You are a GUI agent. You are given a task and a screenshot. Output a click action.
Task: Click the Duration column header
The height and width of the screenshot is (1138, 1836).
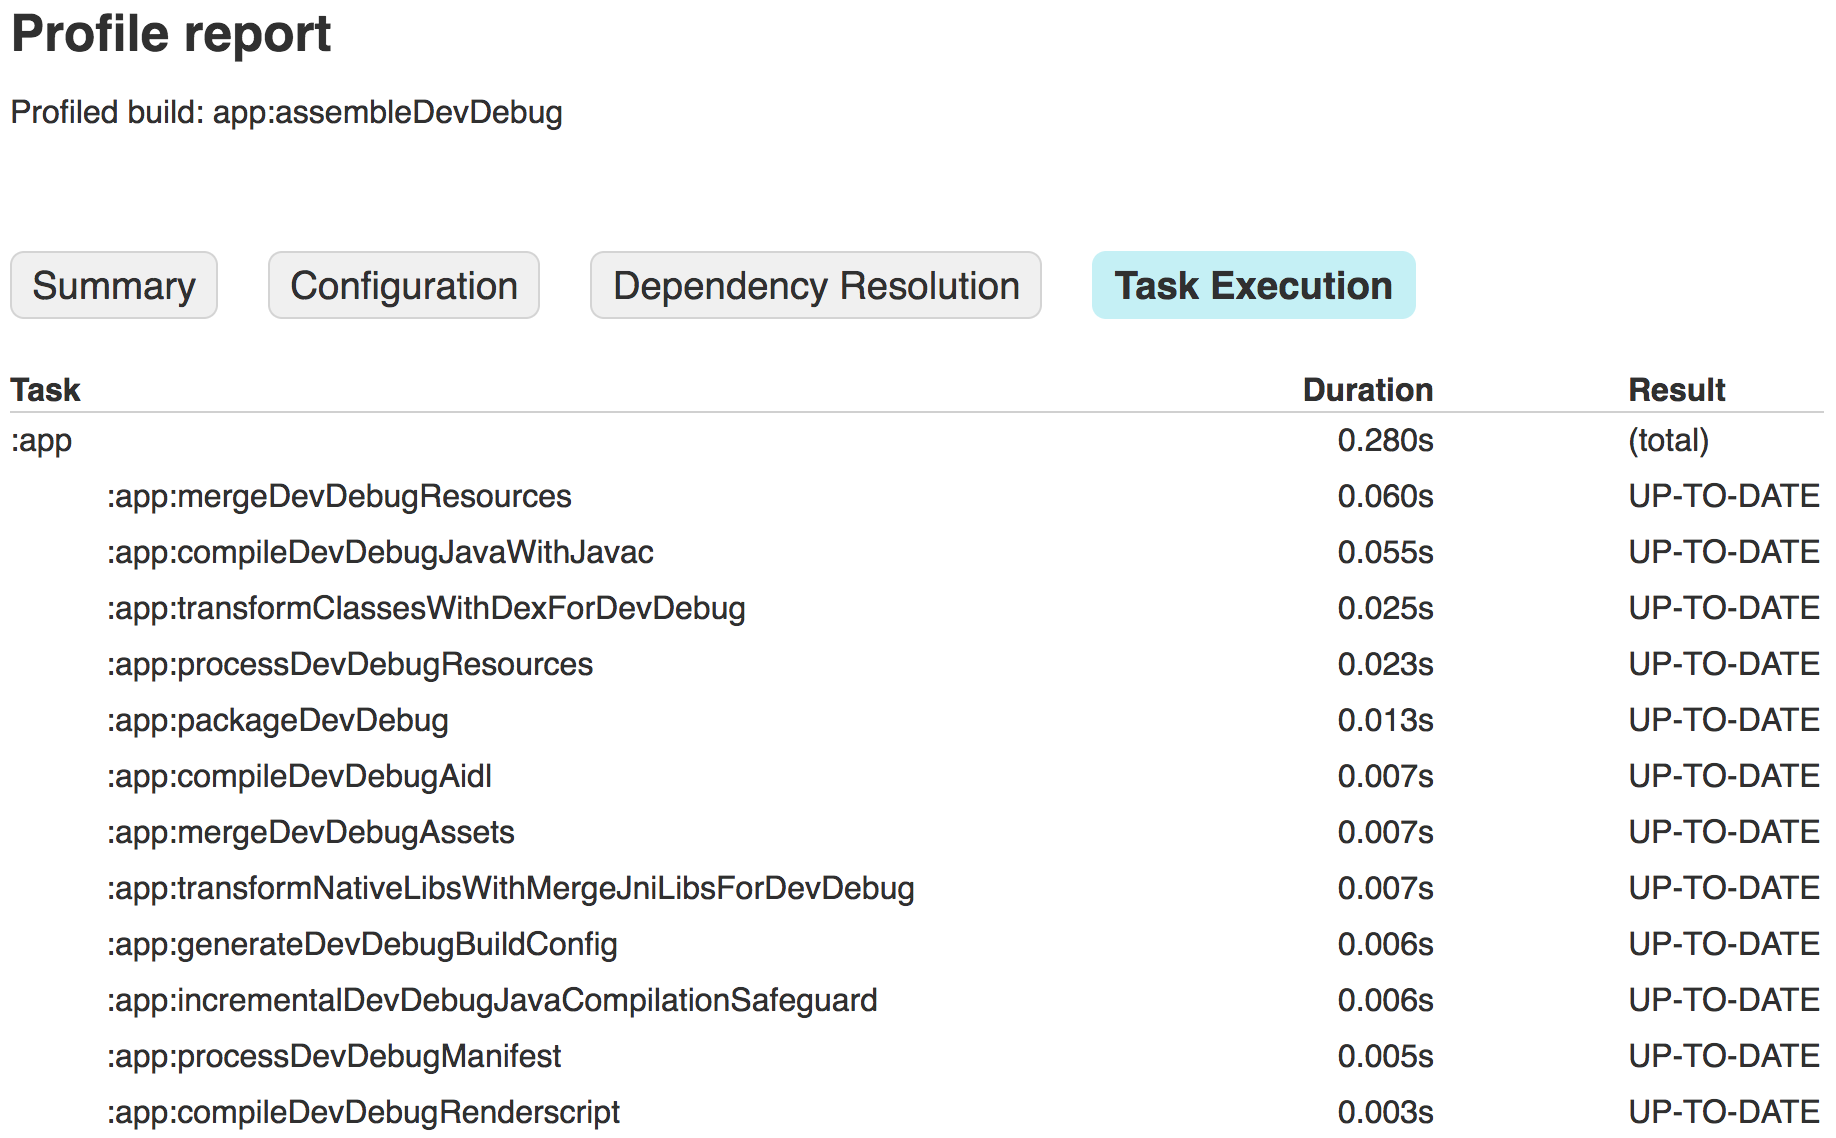coord(1367,390)
